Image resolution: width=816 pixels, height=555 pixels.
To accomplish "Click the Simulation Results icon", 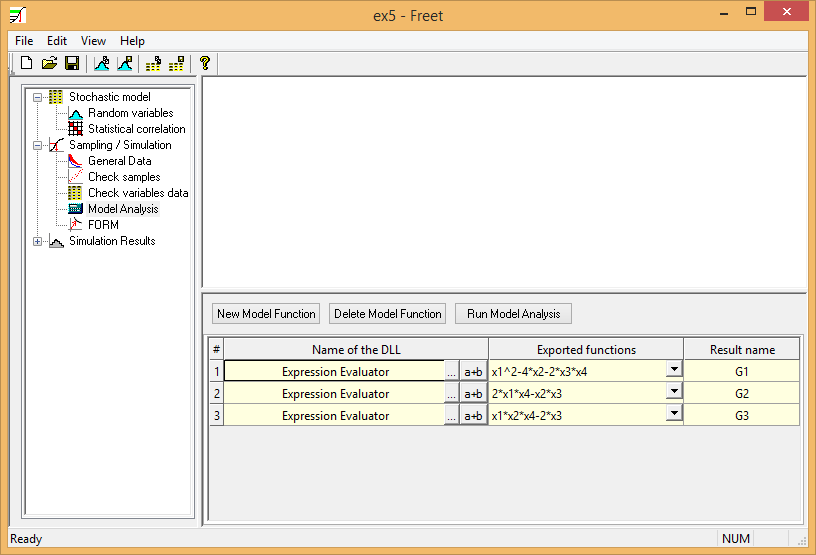I will [x=56, y=241].
